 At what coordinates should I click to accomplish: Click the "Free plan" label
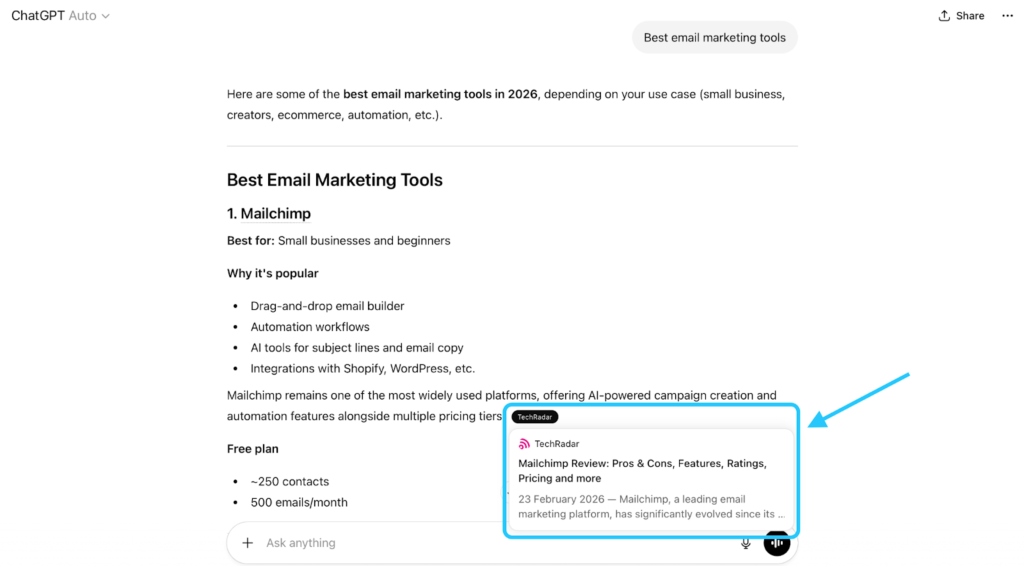[253, 449]
